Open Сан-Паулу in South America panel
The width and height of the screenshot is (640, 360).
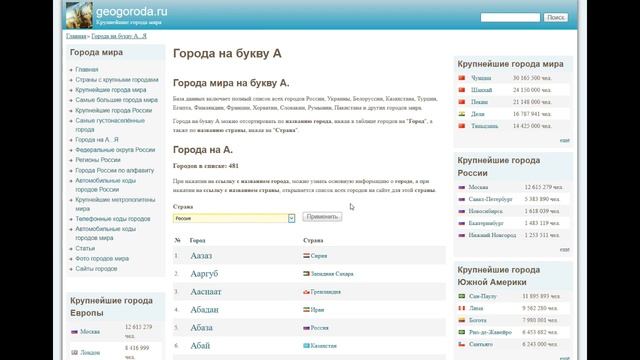[x=483, y=296]
